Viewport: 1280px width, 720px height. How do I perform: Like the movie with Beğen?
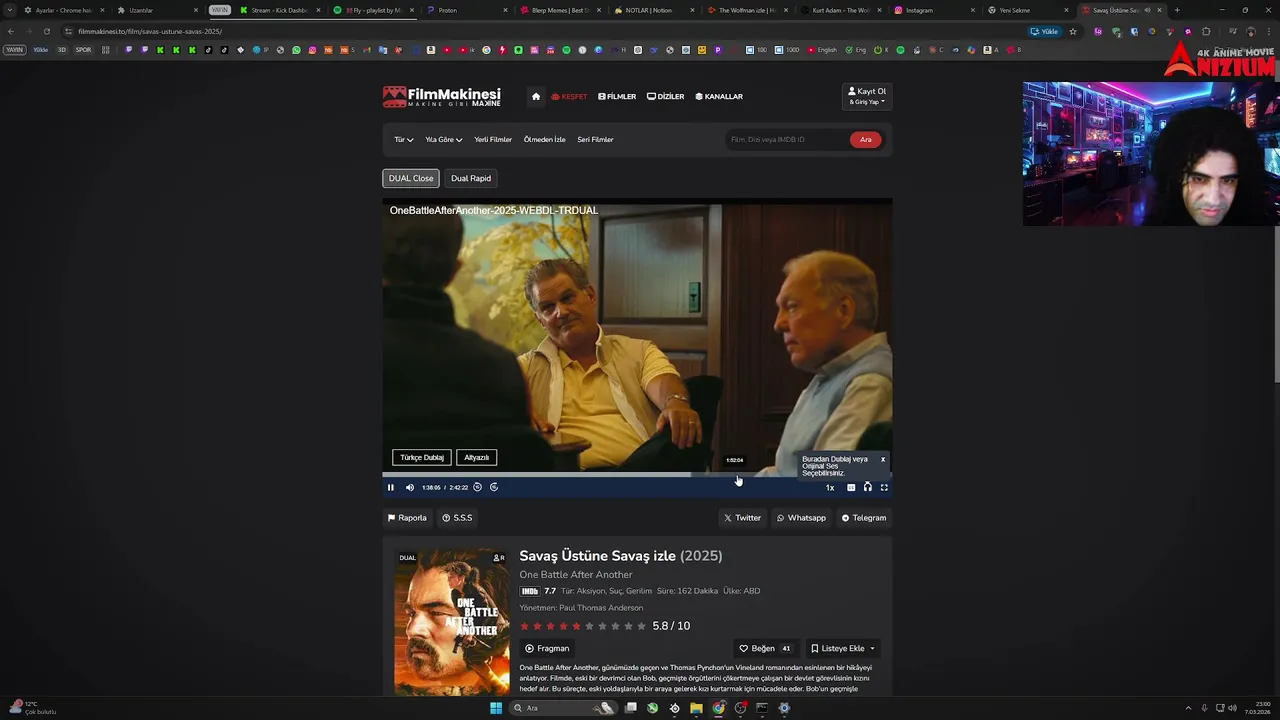pos(765,649)
